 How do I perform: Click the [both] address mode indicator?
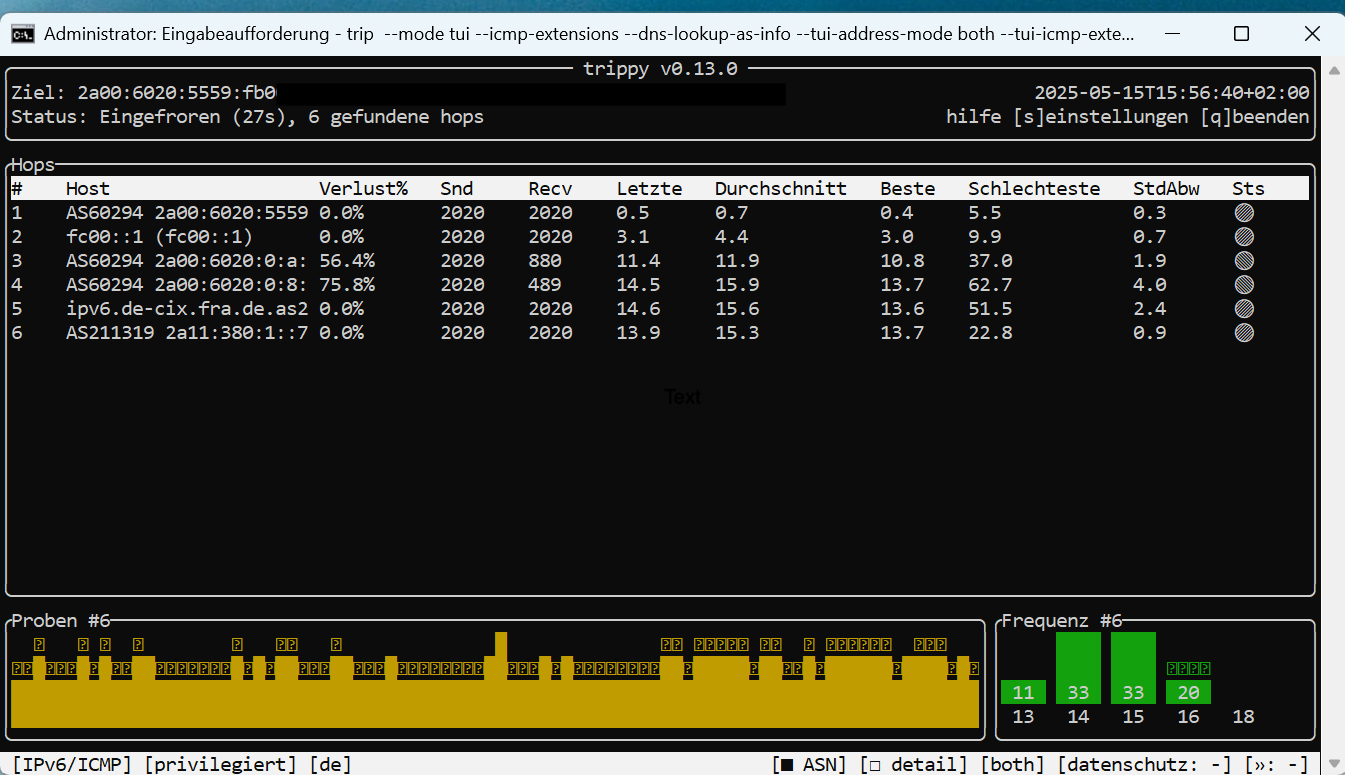1013,764
